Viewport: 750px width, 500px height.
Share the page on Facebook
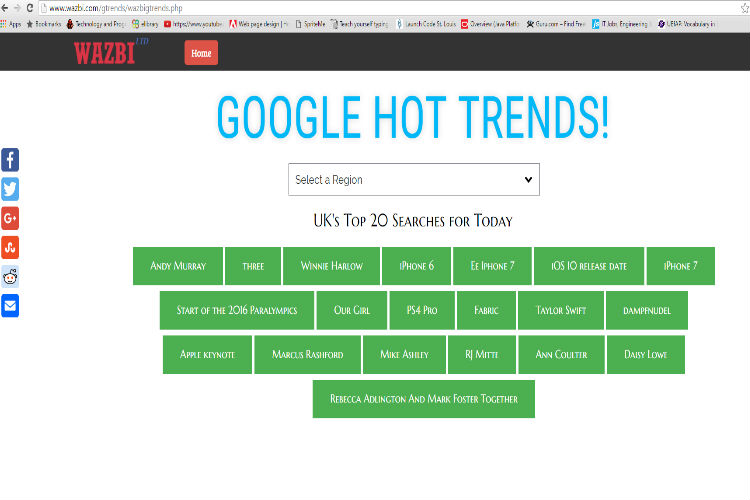10,159
